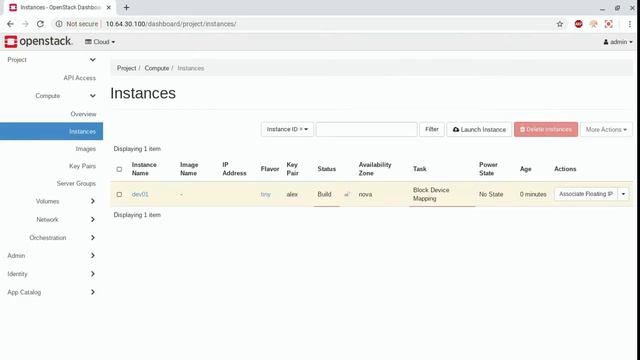Expand the Admin sidebar section
This screenshot has width=640, height=360.
click(93, 256)
